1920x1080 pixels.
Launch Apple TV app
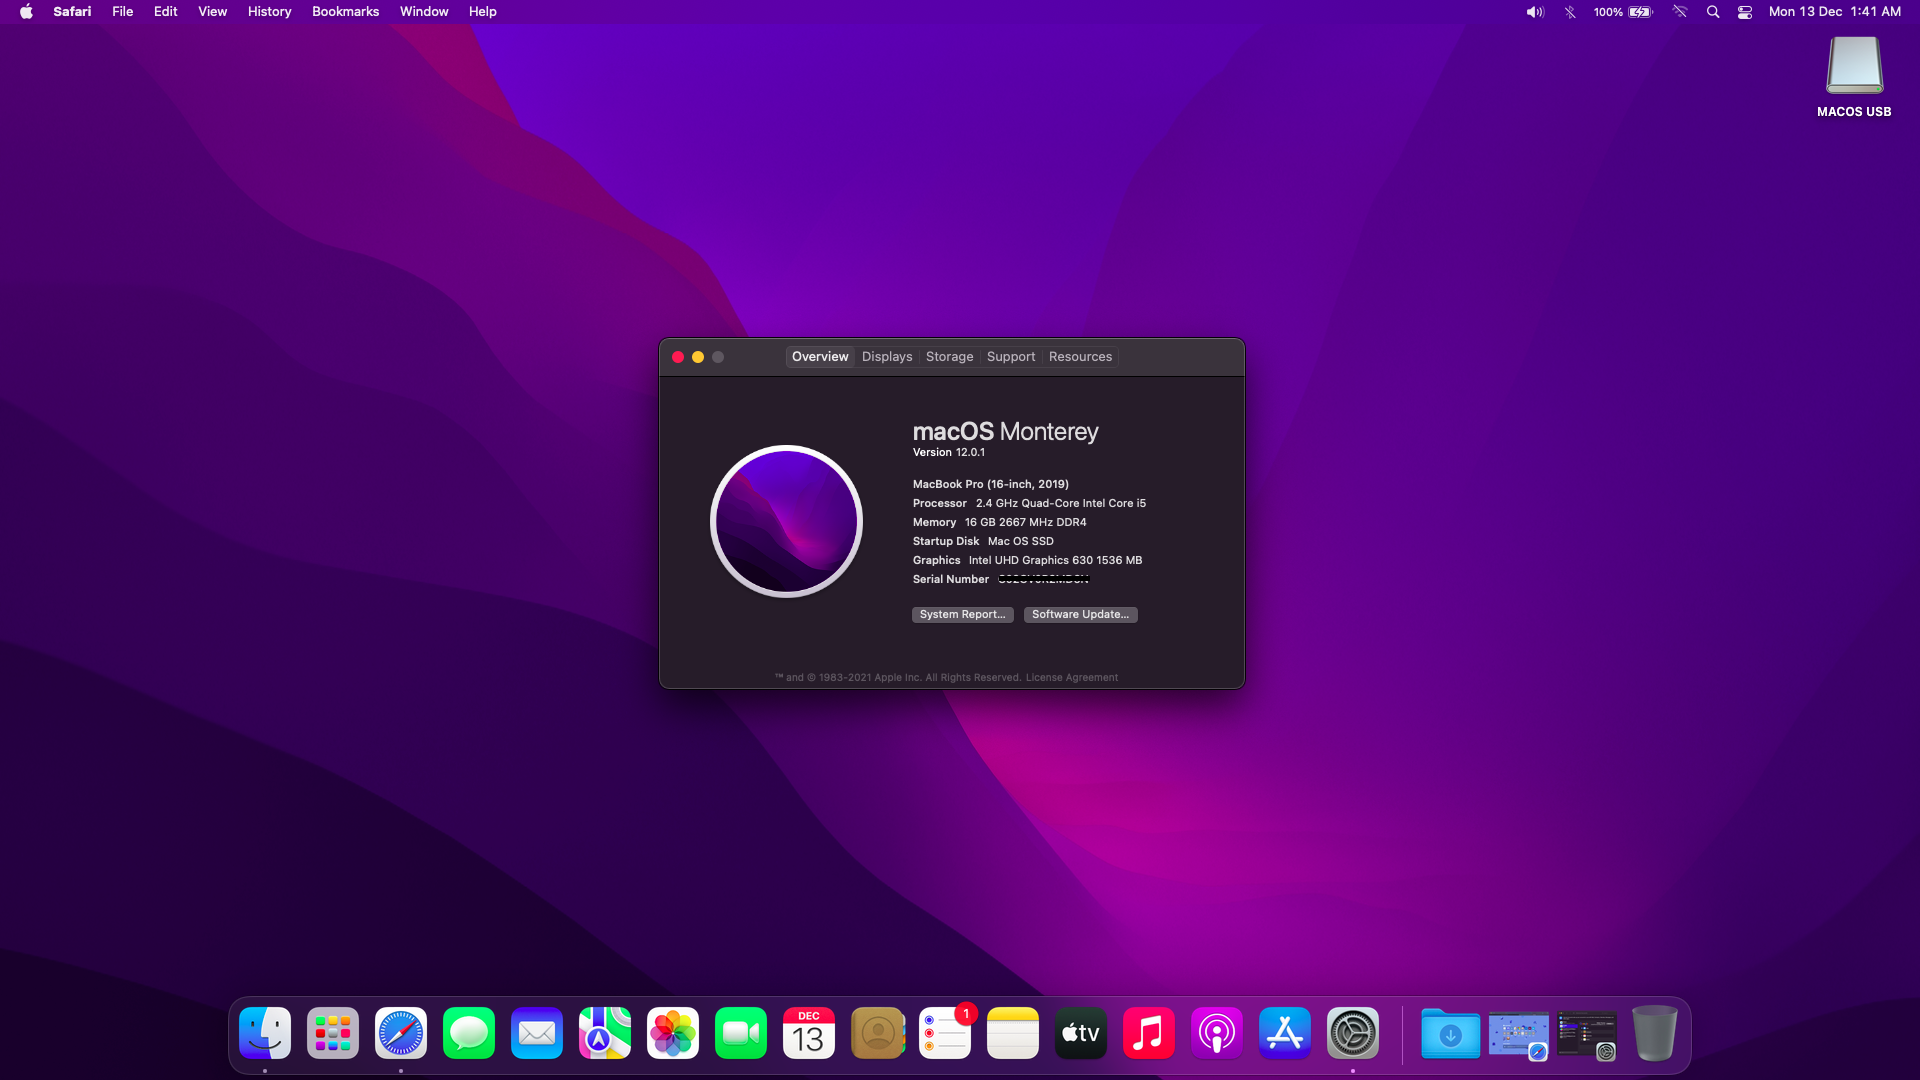click(1081, 1033)
